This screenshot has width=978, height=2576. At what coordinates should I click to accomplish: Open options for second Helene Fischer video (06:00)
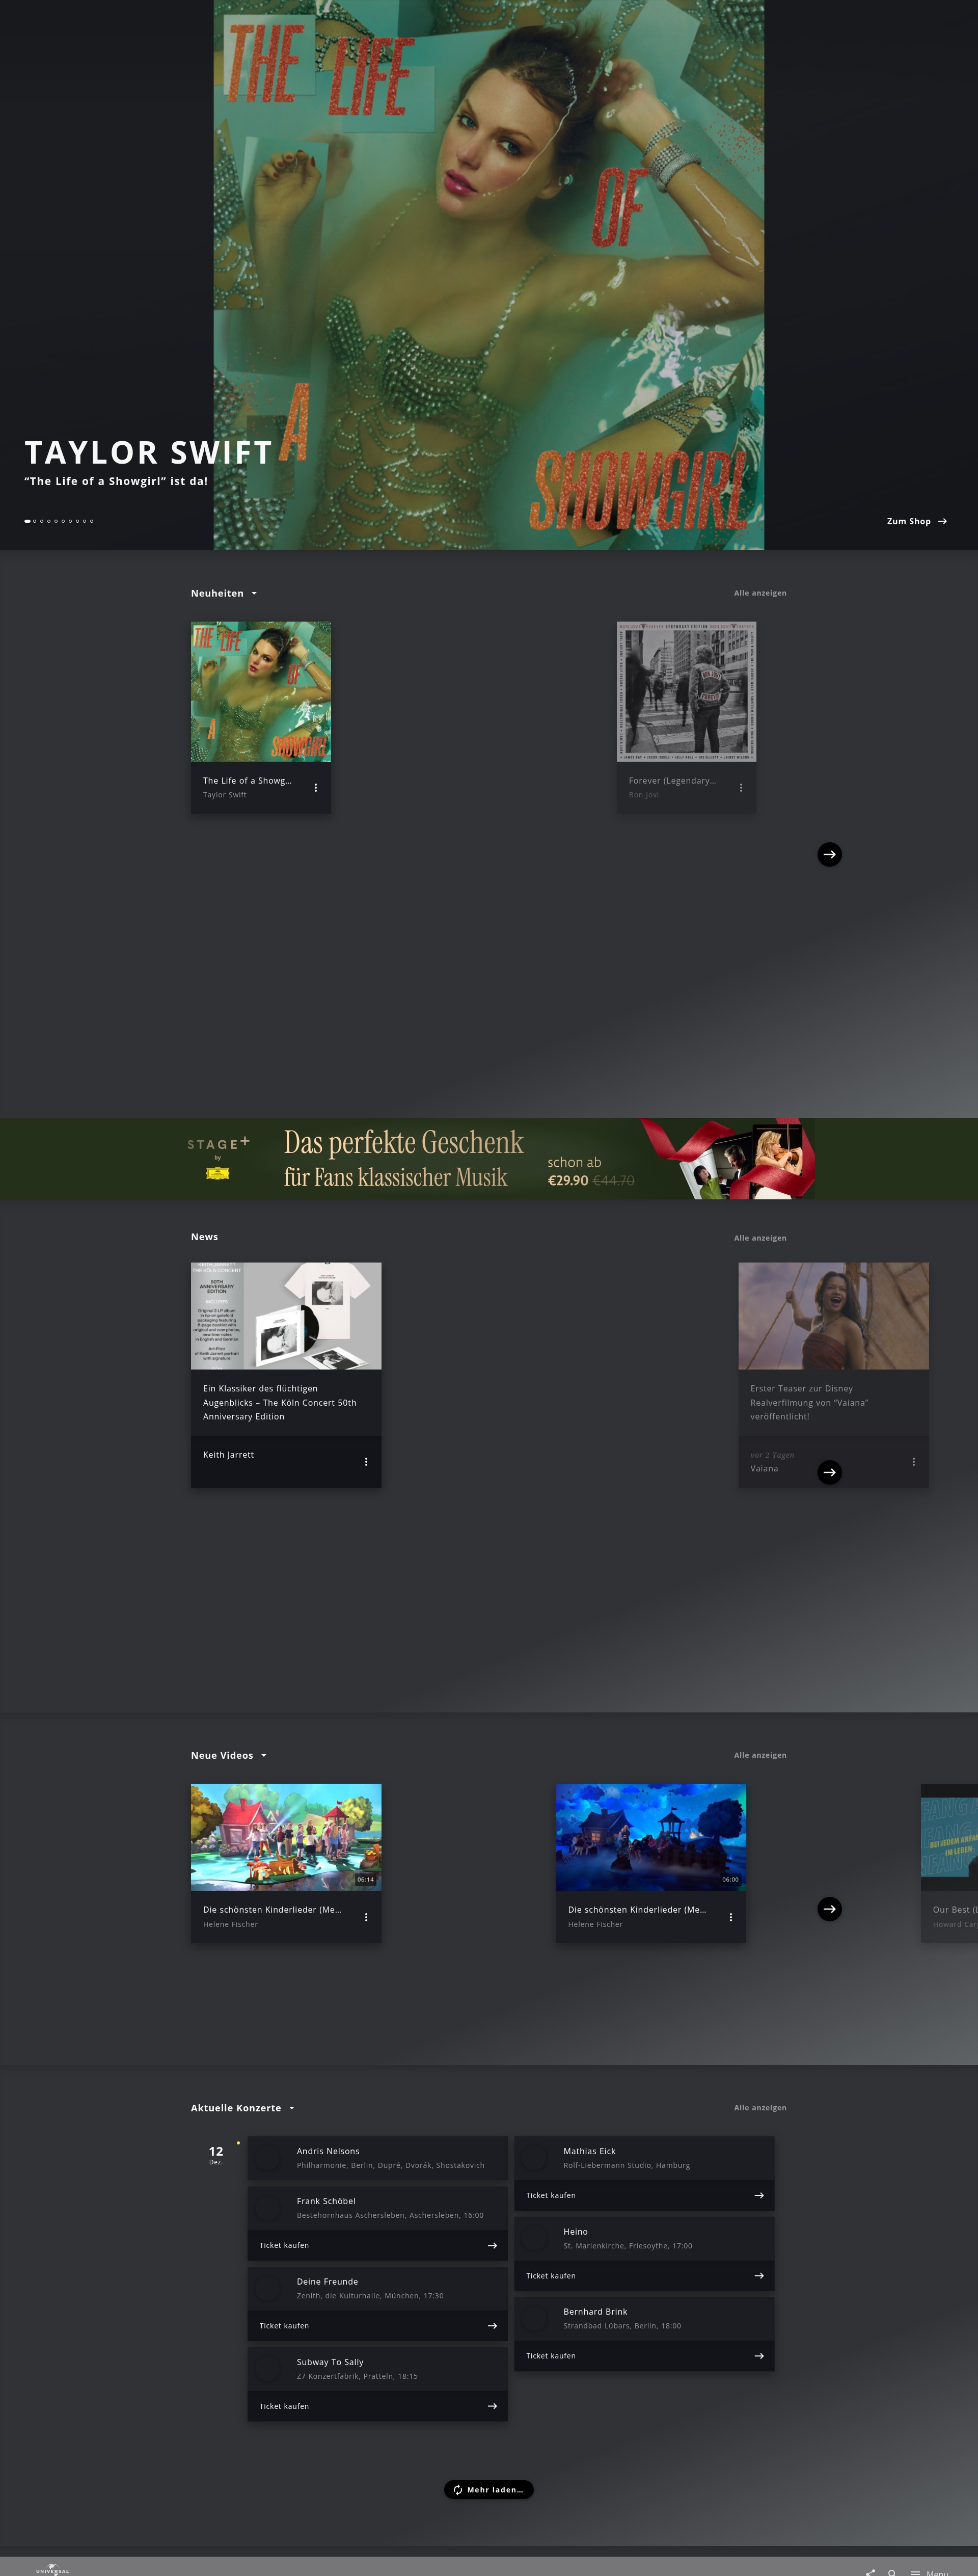click(731, 1917)
